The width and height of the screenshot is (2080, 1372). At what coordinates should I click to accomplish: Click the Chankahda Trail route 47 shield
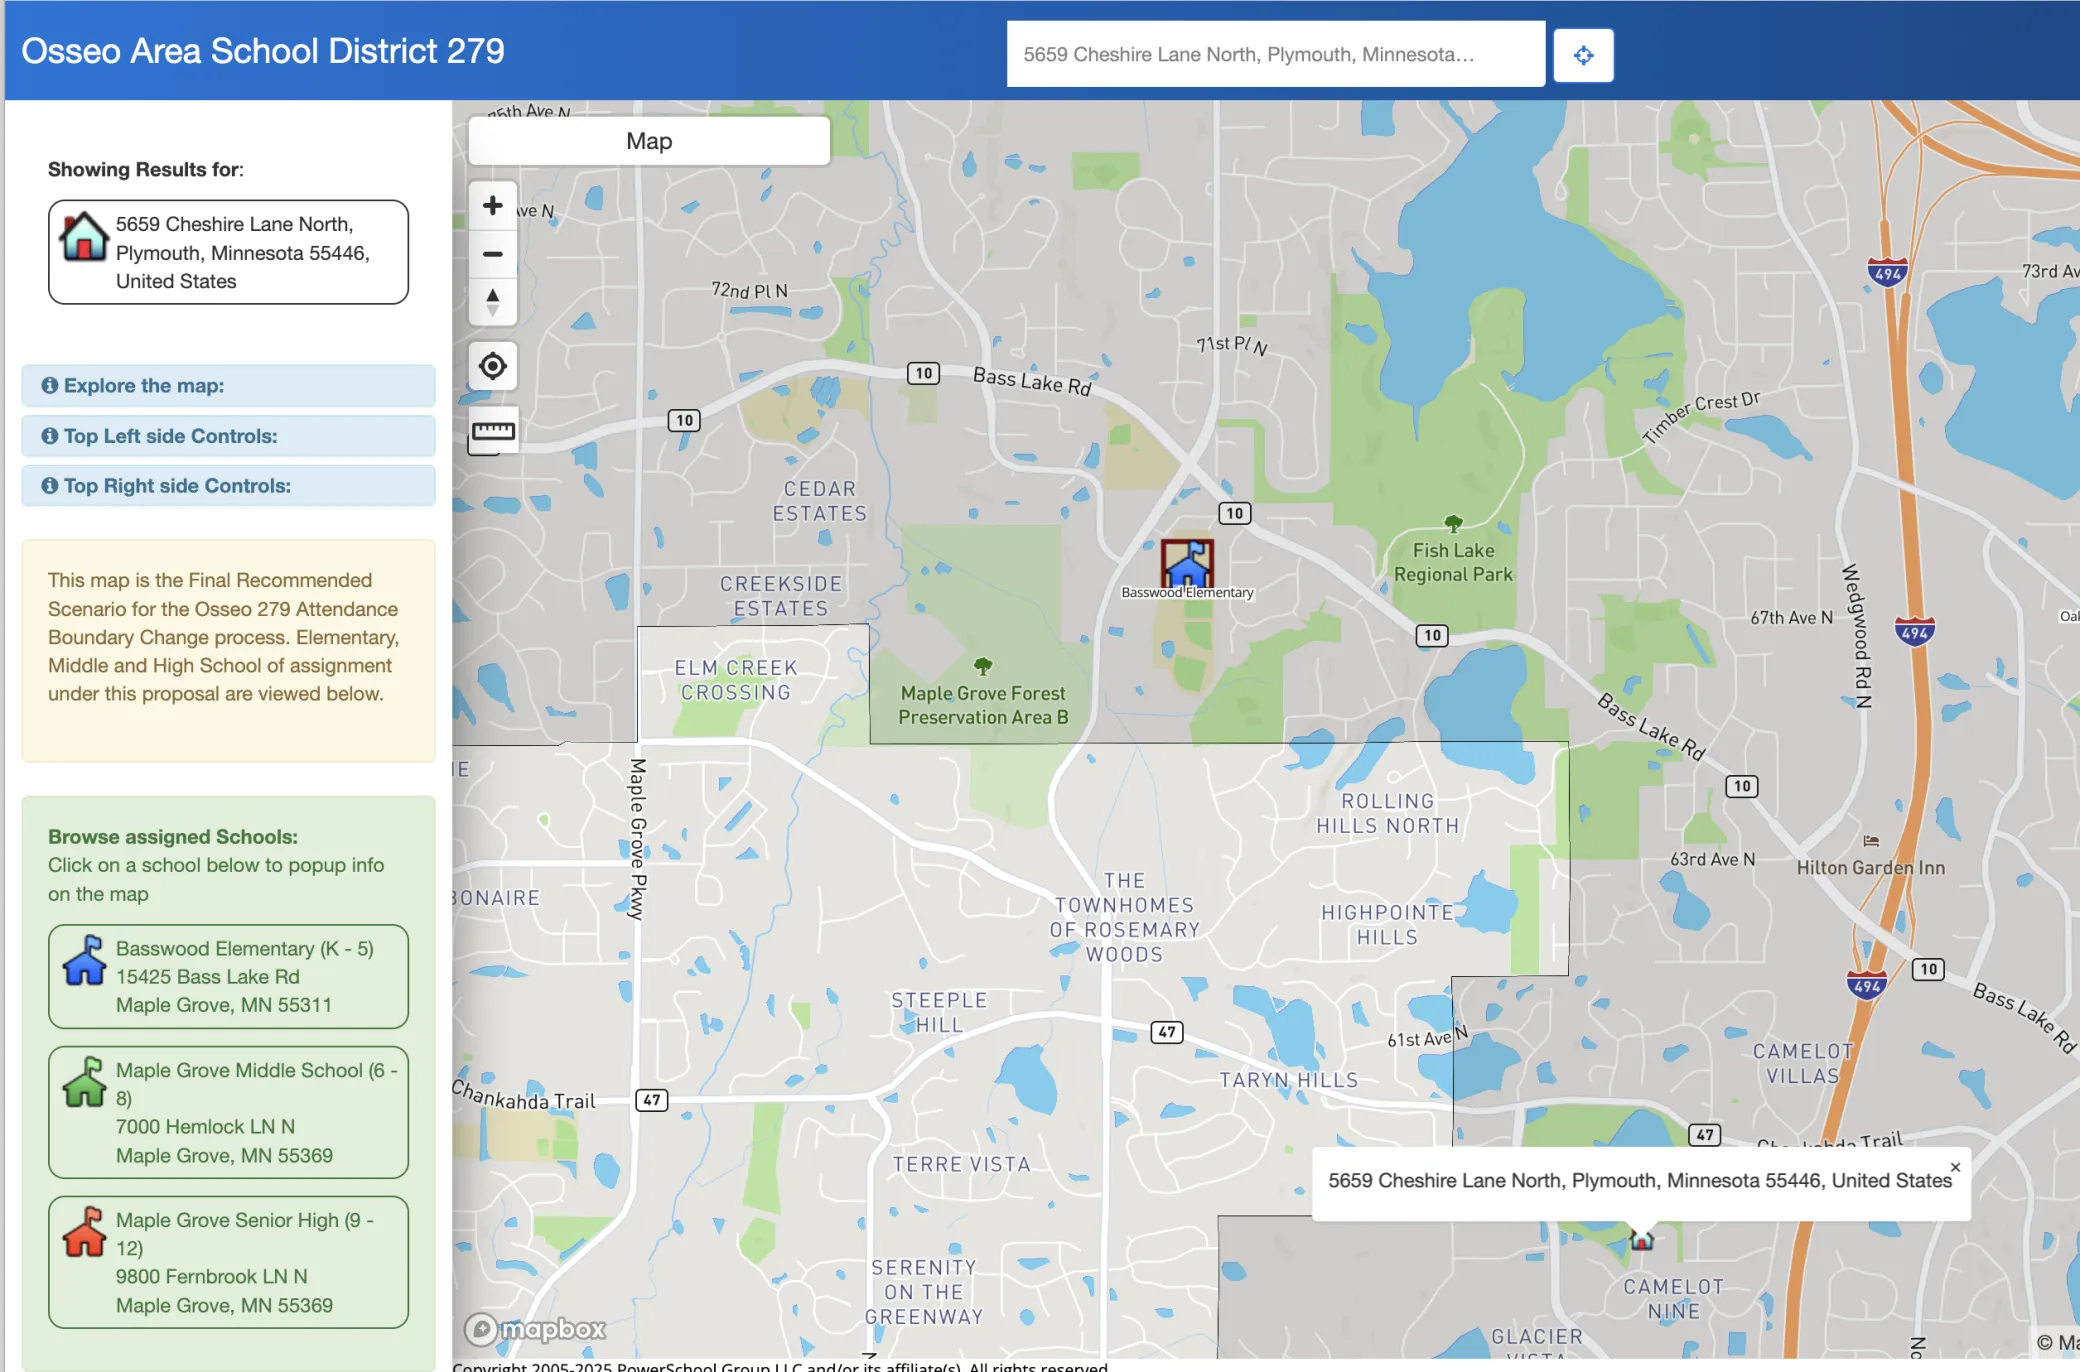(x=652, y=1100)
